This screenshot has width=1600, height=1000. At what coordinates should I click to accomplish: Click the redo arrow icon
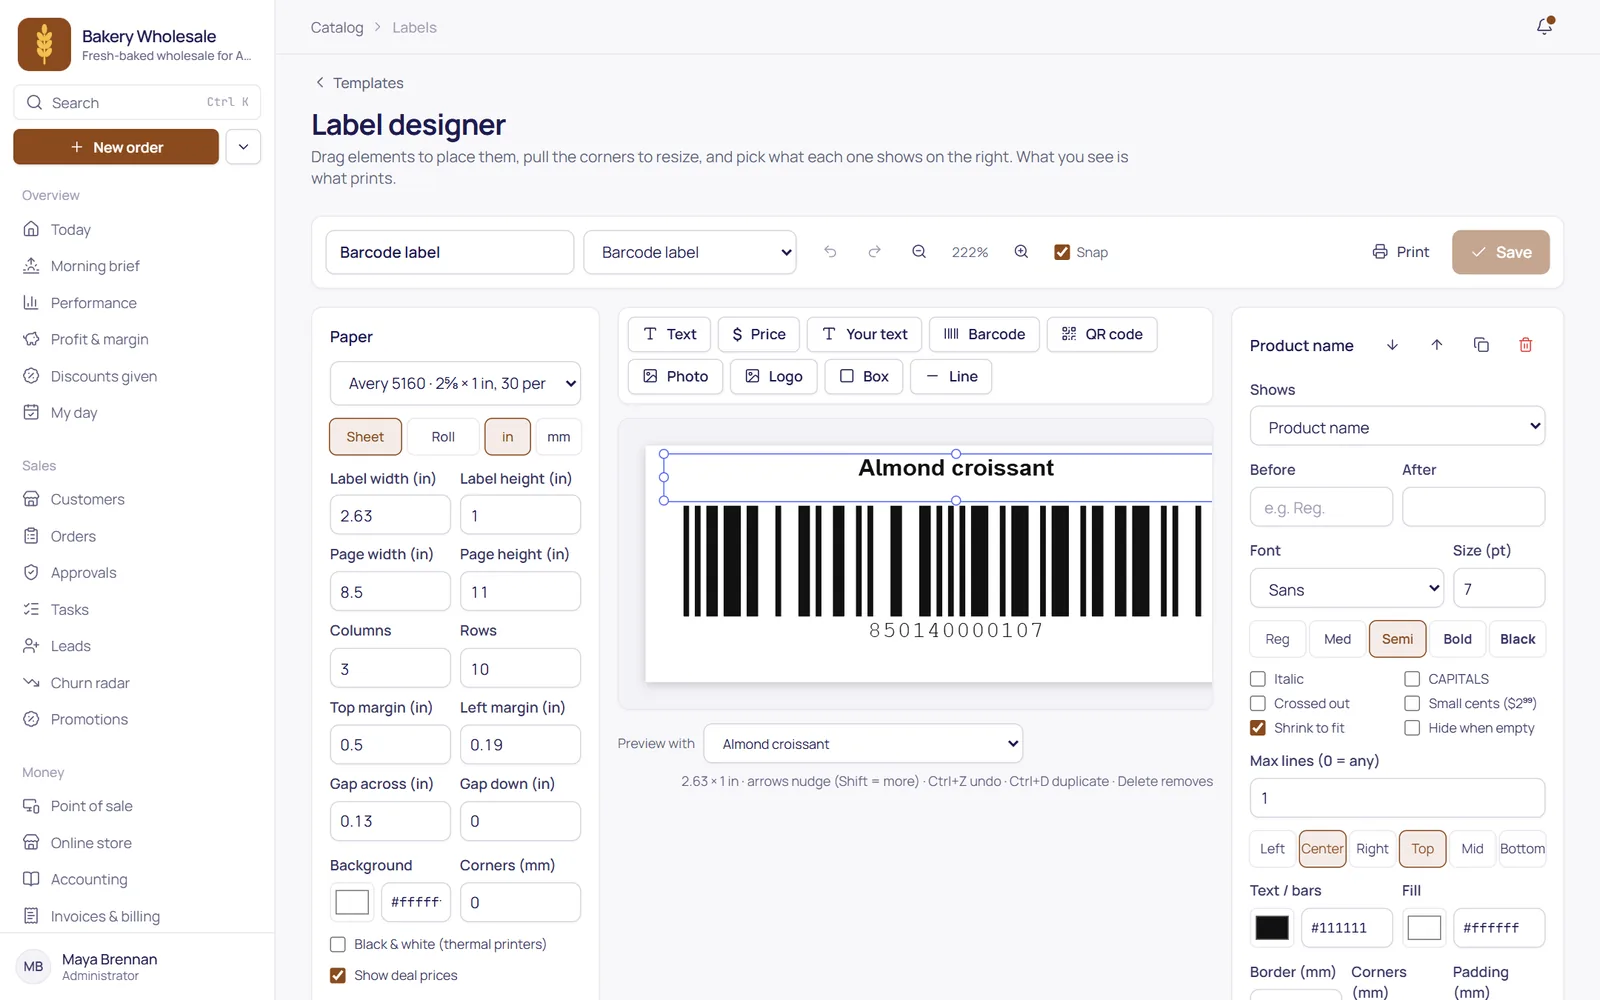(874, 252)
